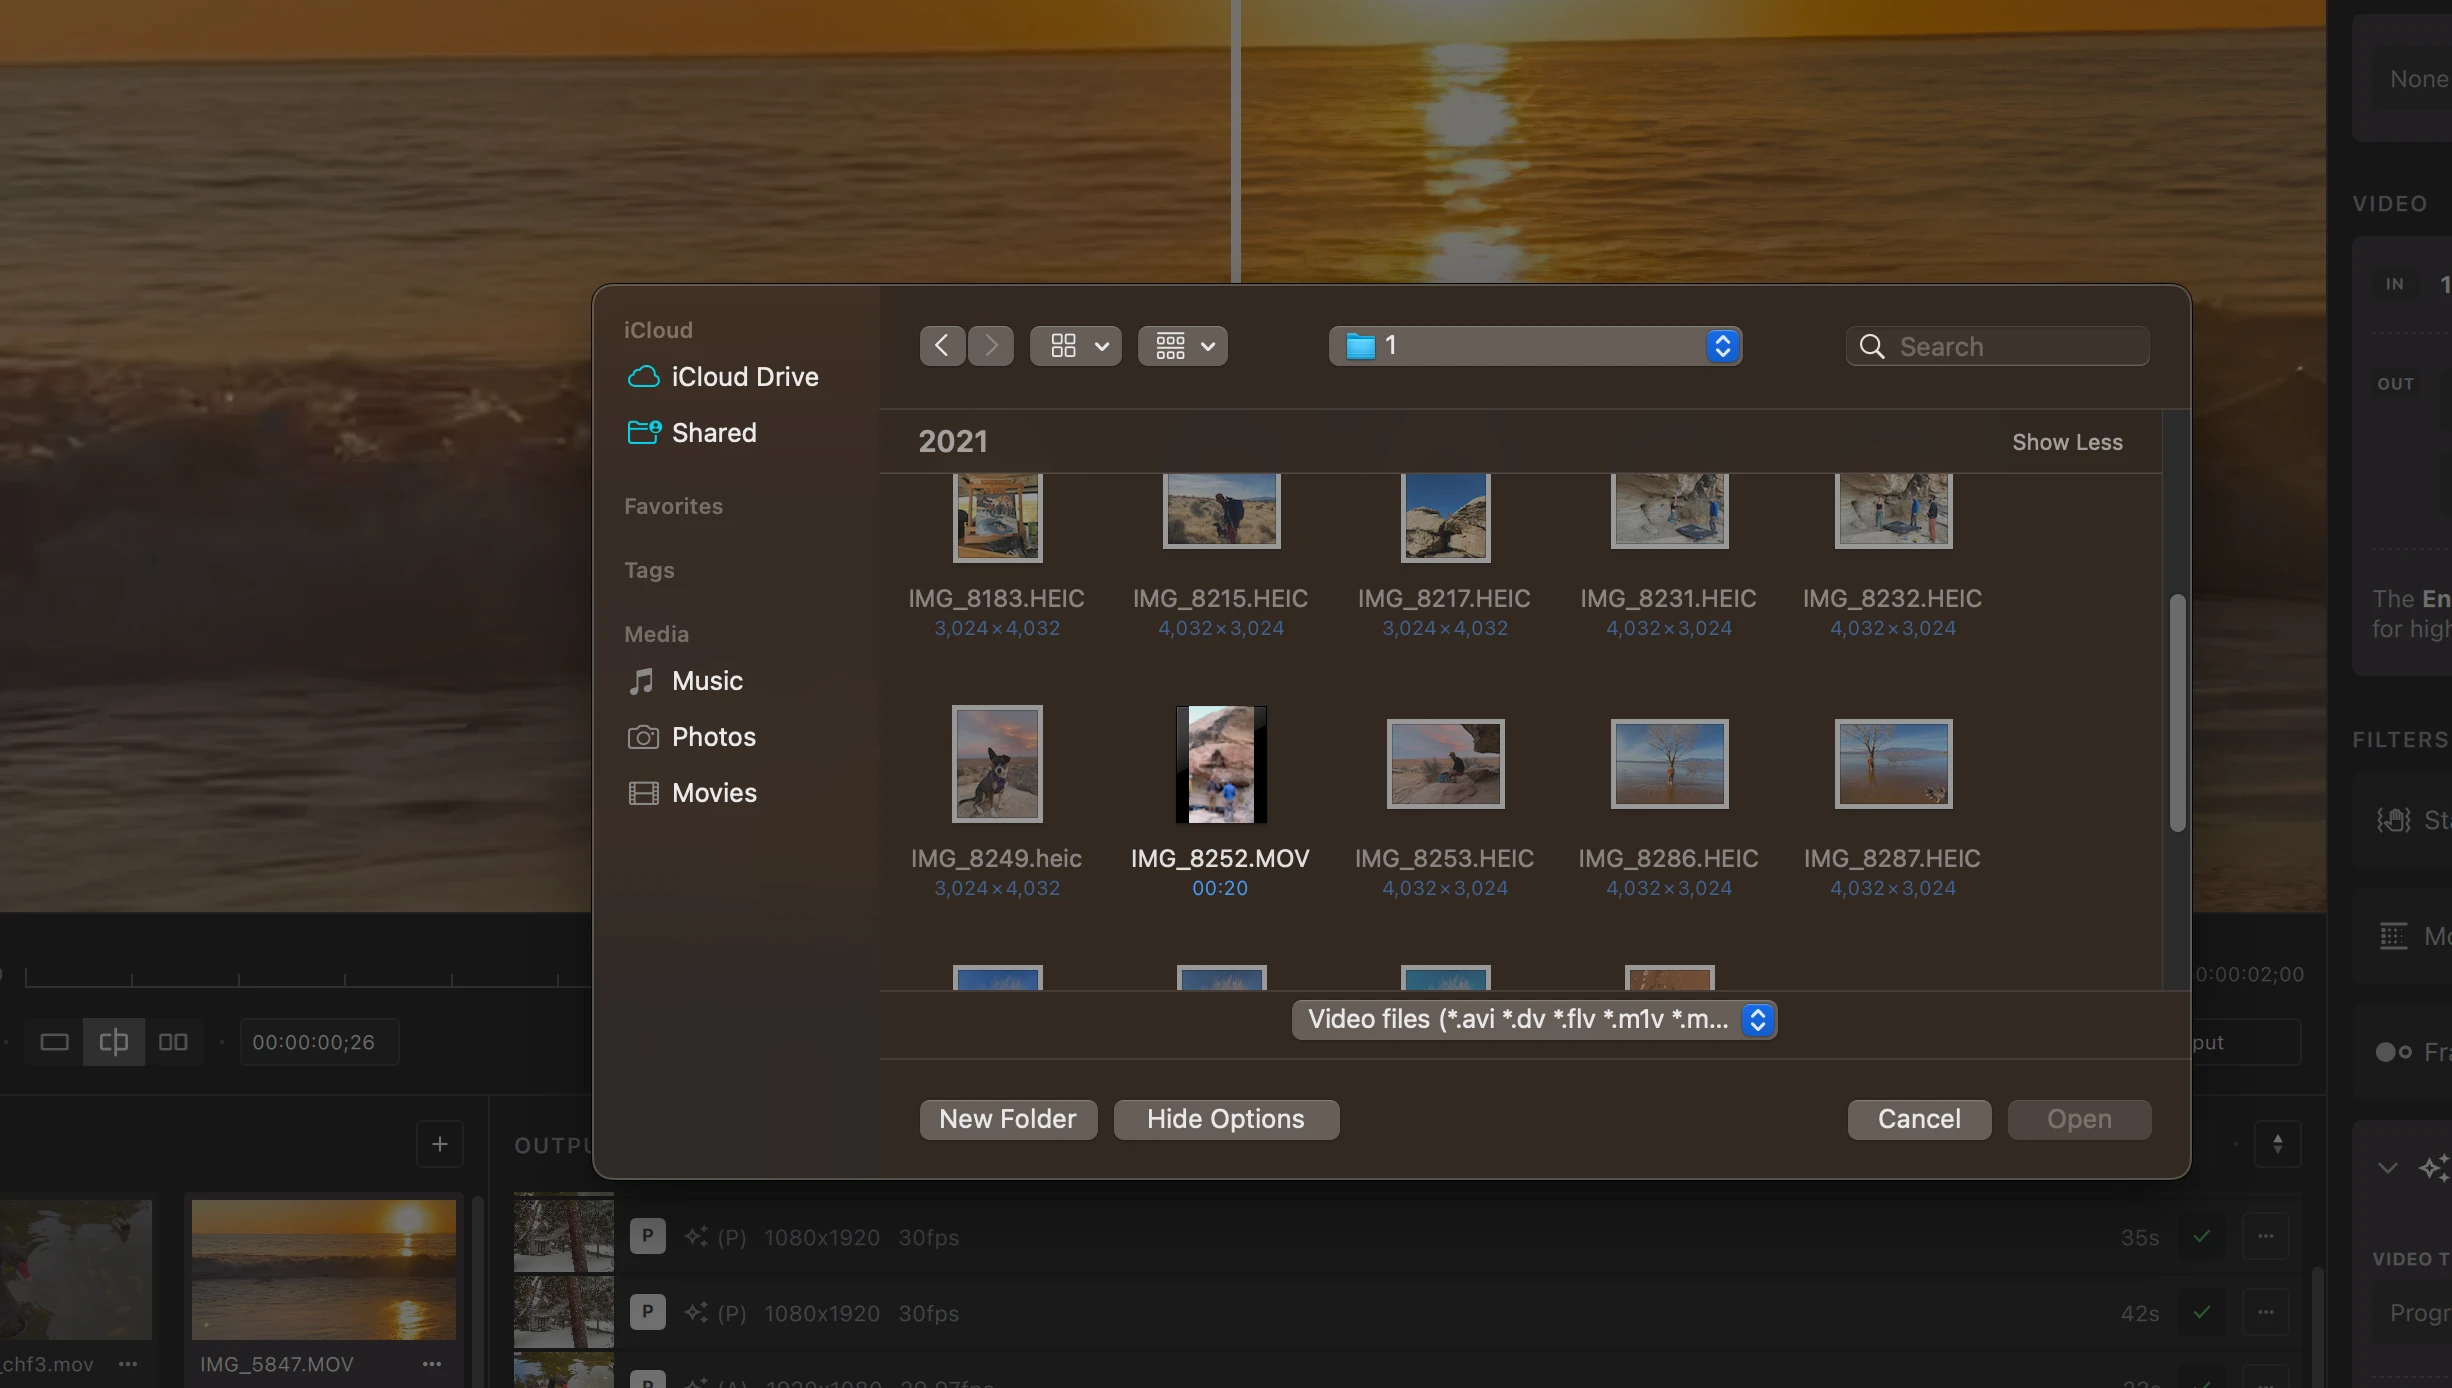The image size is (2452, 1388).
Task: Click the forward navigation arrow
Action: pyautogui.click(x=991, y=346)
